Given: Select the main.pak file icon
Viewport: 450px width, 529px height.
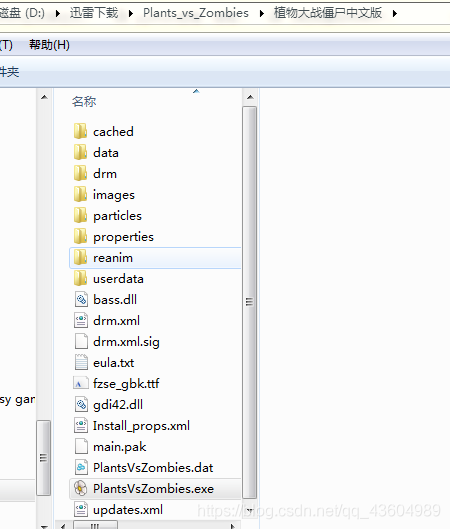Looking at the screenshot, I should pos(81,447).
